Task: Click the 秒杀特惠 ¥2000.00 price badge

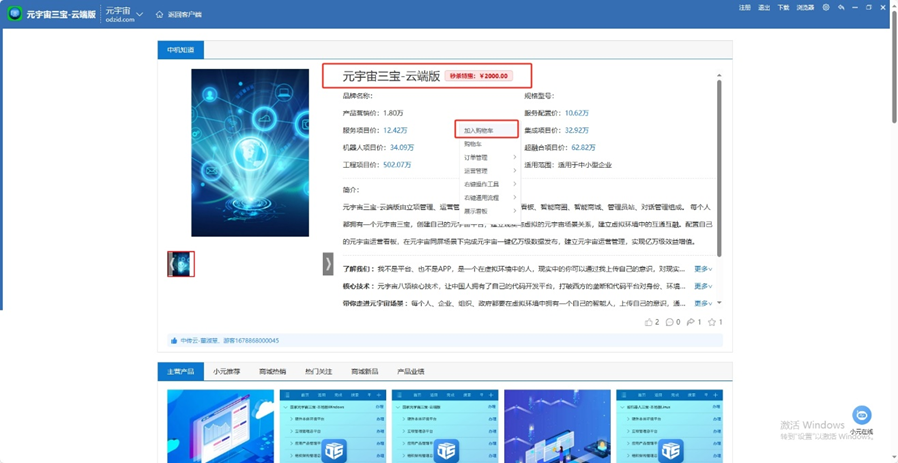Action: click(x=479, y=76)
